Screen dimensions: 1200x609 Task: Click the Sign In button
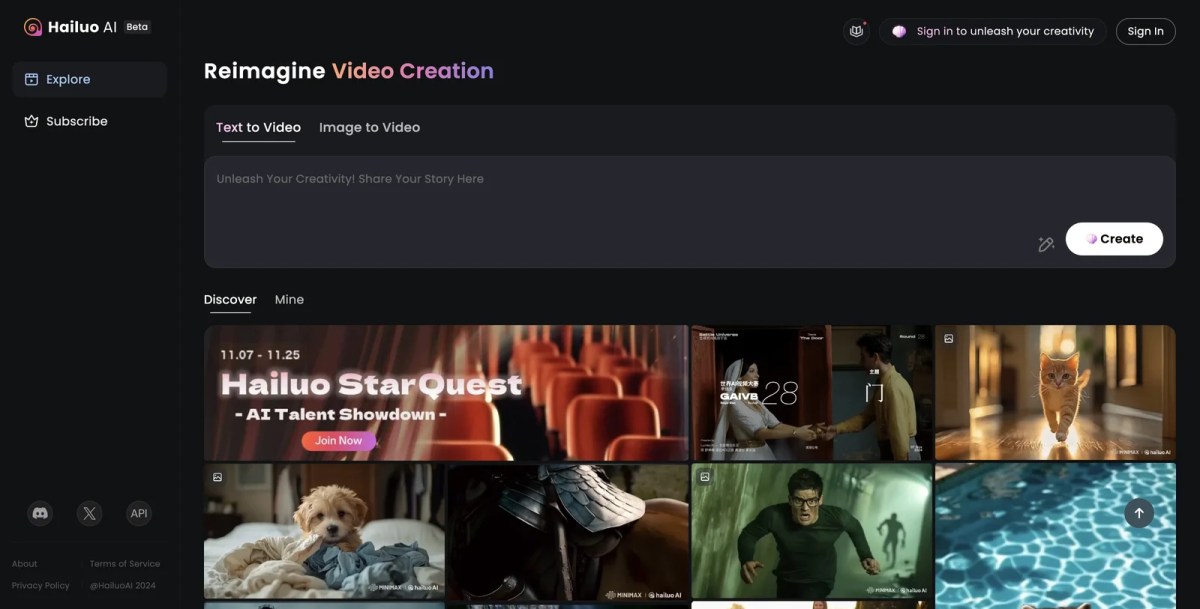(1145, 31)
